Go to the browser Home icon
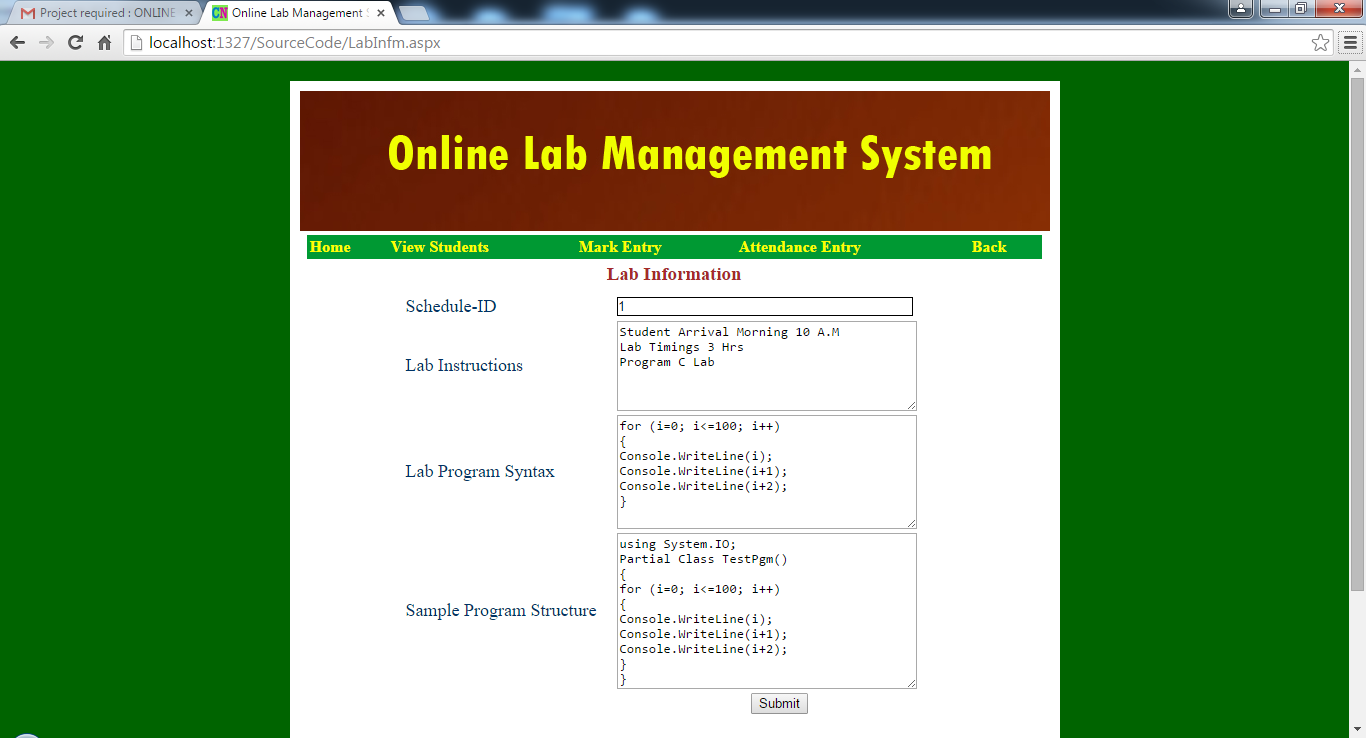This screenshot has height=738, width=1366. 104,43
